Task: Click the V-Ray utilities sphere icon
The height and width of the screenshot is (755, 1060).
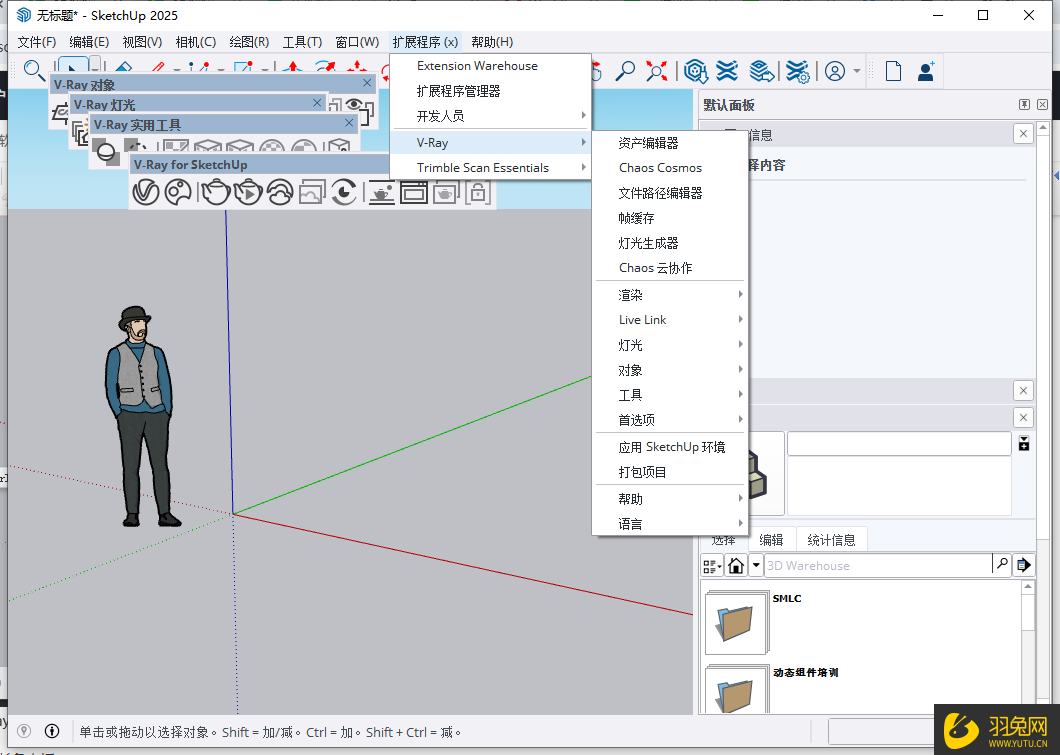Action: pos(107,153)
